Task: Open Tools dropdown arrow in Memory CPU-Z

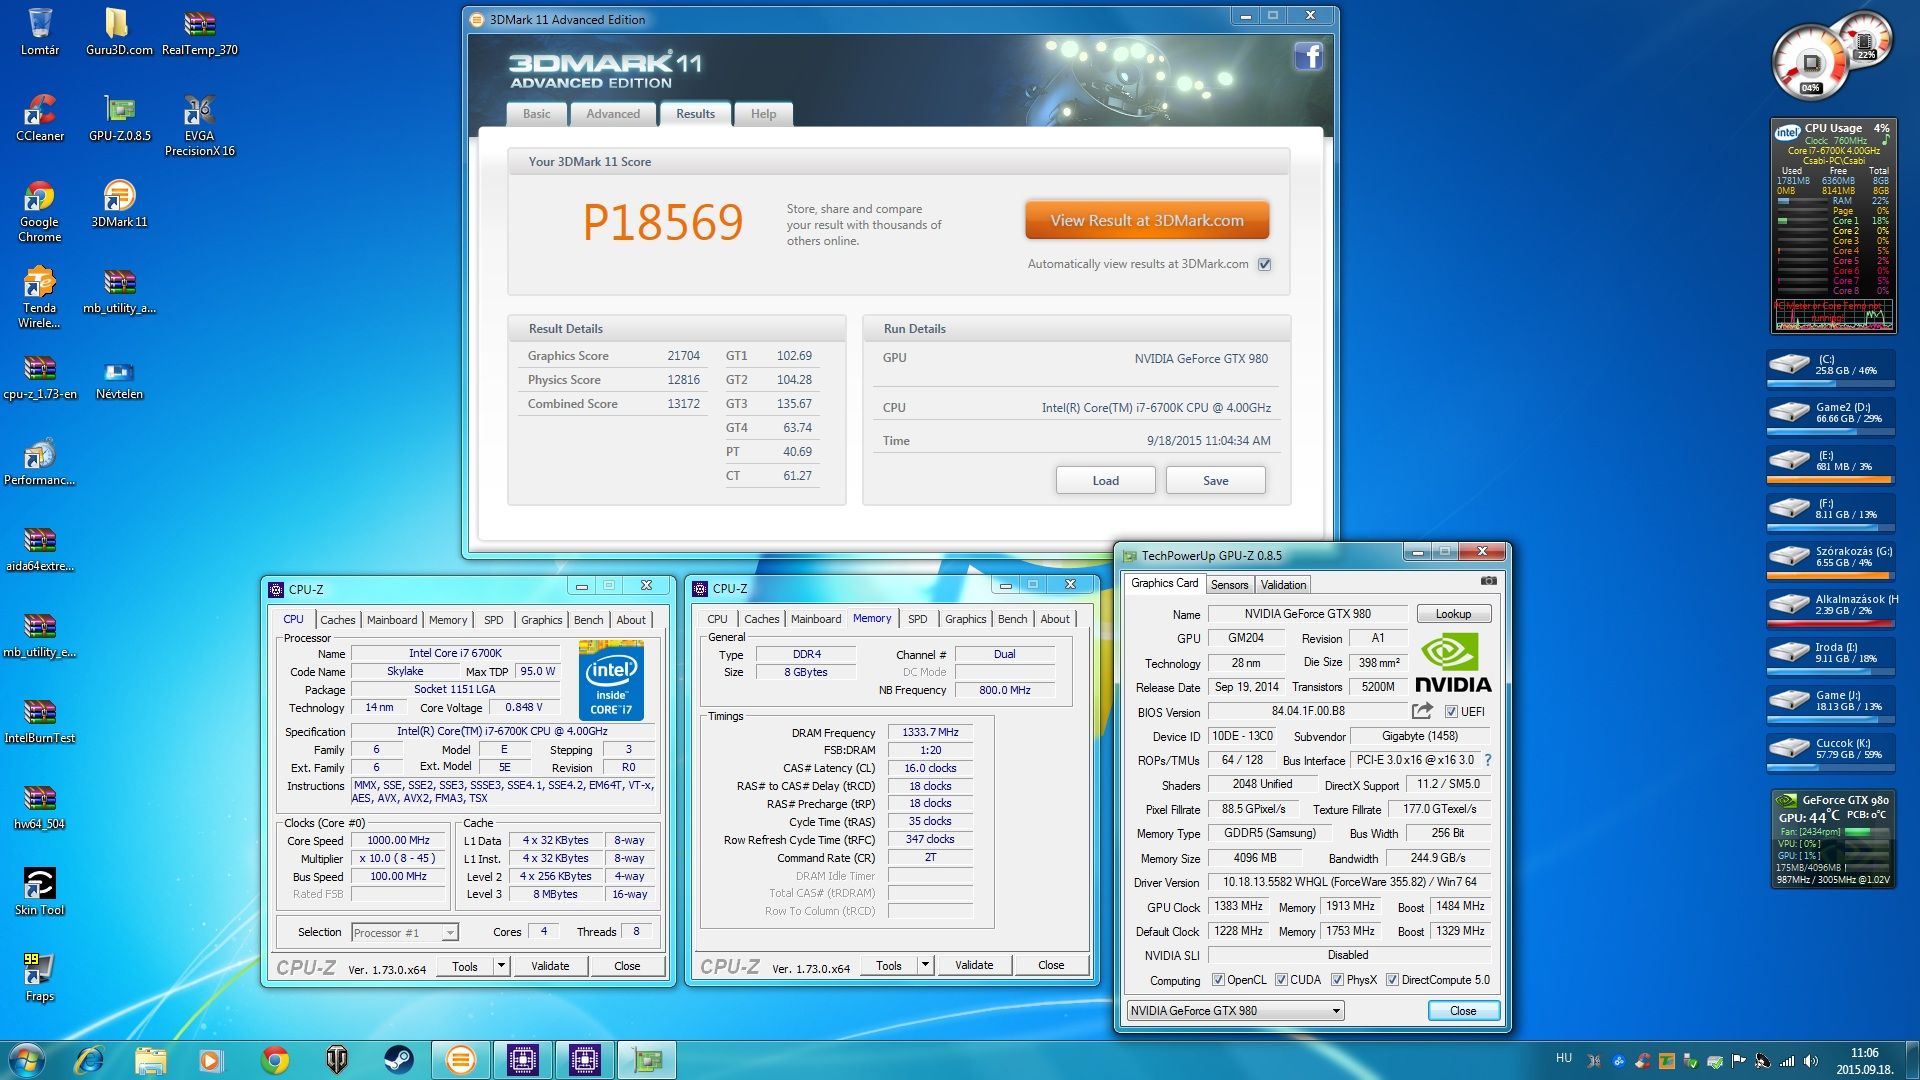Action: [x=925, y=965]
